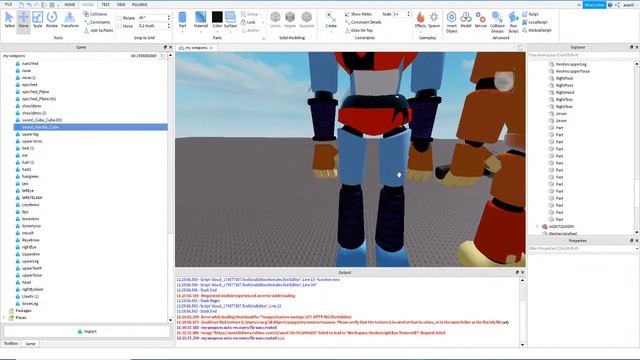Choose the Rotate tool

[x=51, y=20]
